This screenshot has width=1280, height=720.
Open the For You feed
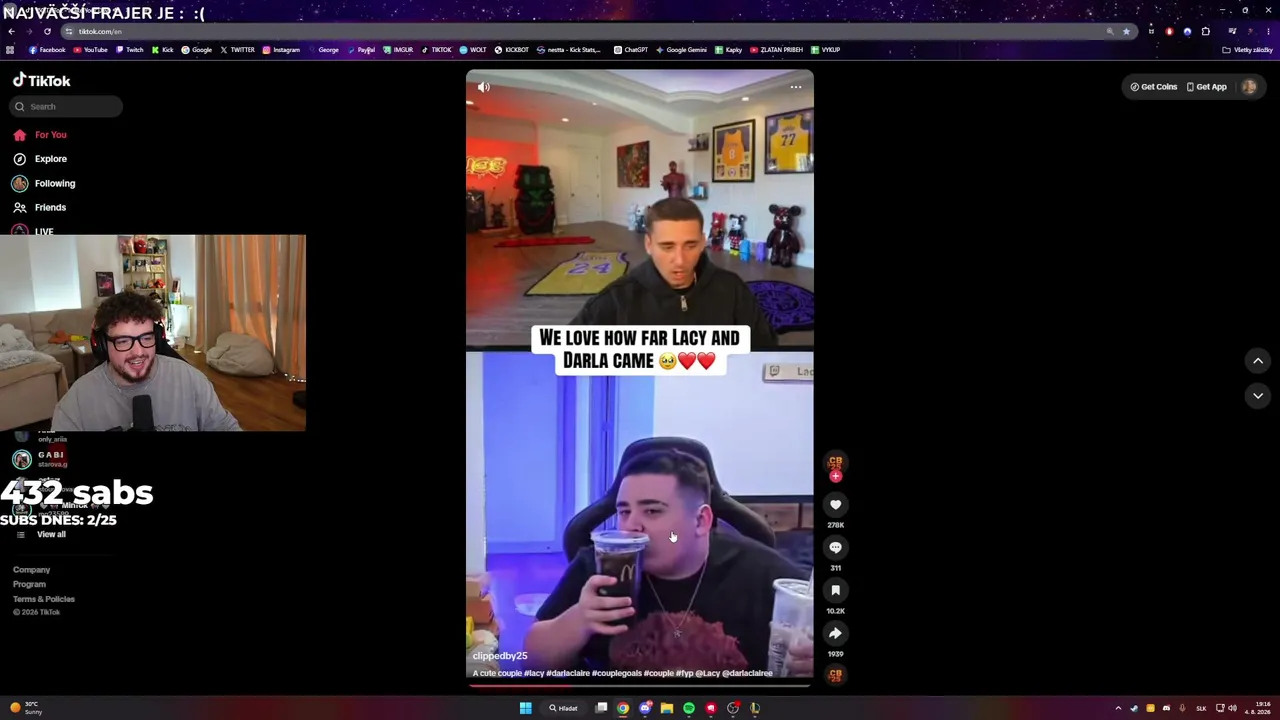click(x=40, y=135)
